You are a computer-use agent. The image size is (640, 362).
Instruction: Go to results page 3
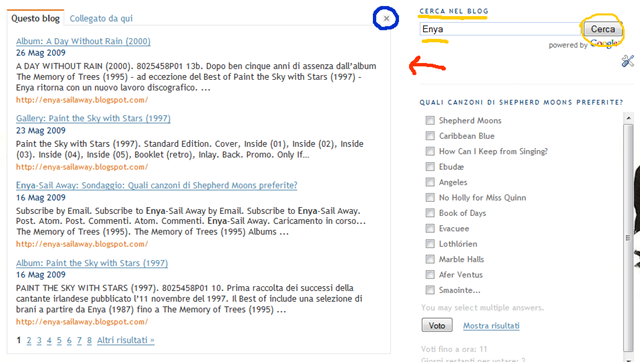[x=39, y=340]
